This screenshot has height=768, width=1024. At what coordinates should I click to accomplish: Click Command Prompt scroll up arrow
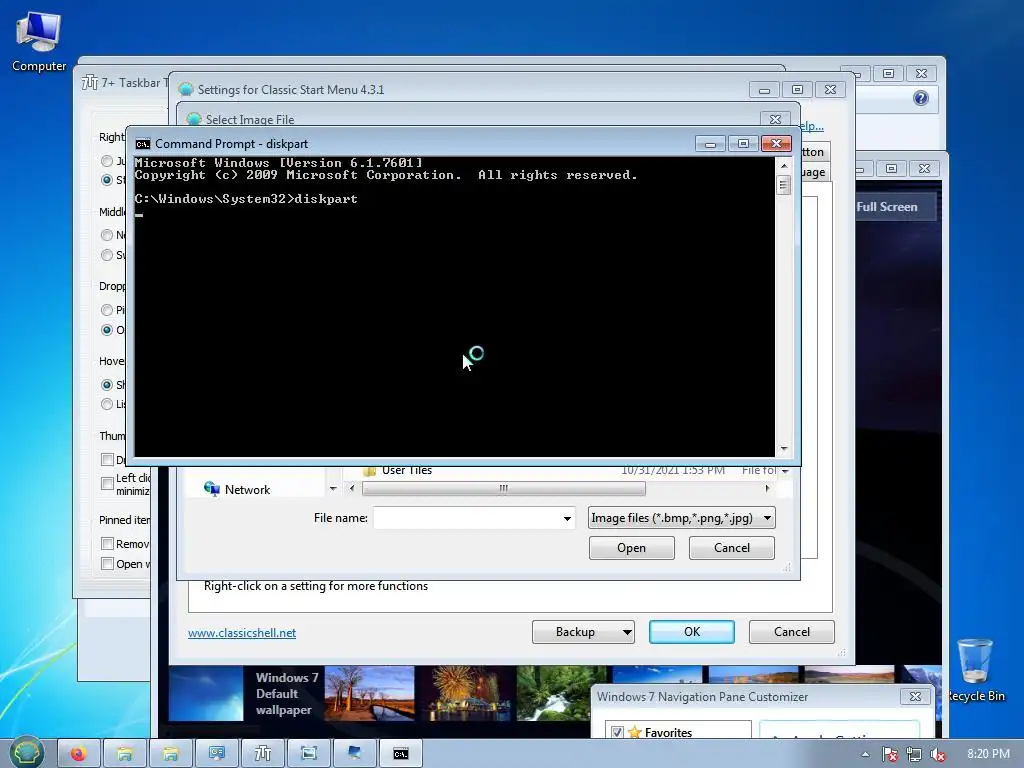(x=784, y=166)
